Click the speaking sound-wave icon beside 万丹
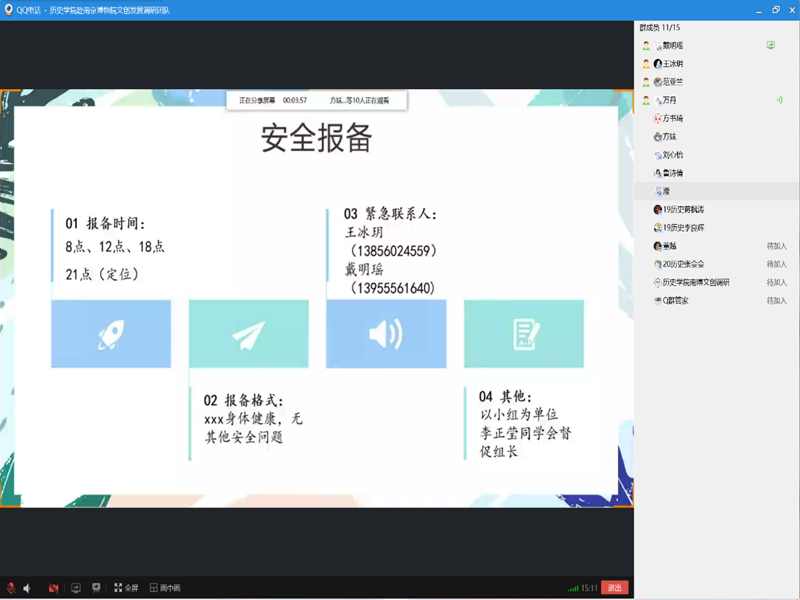 pyautogui.click(x=779, y=100)
